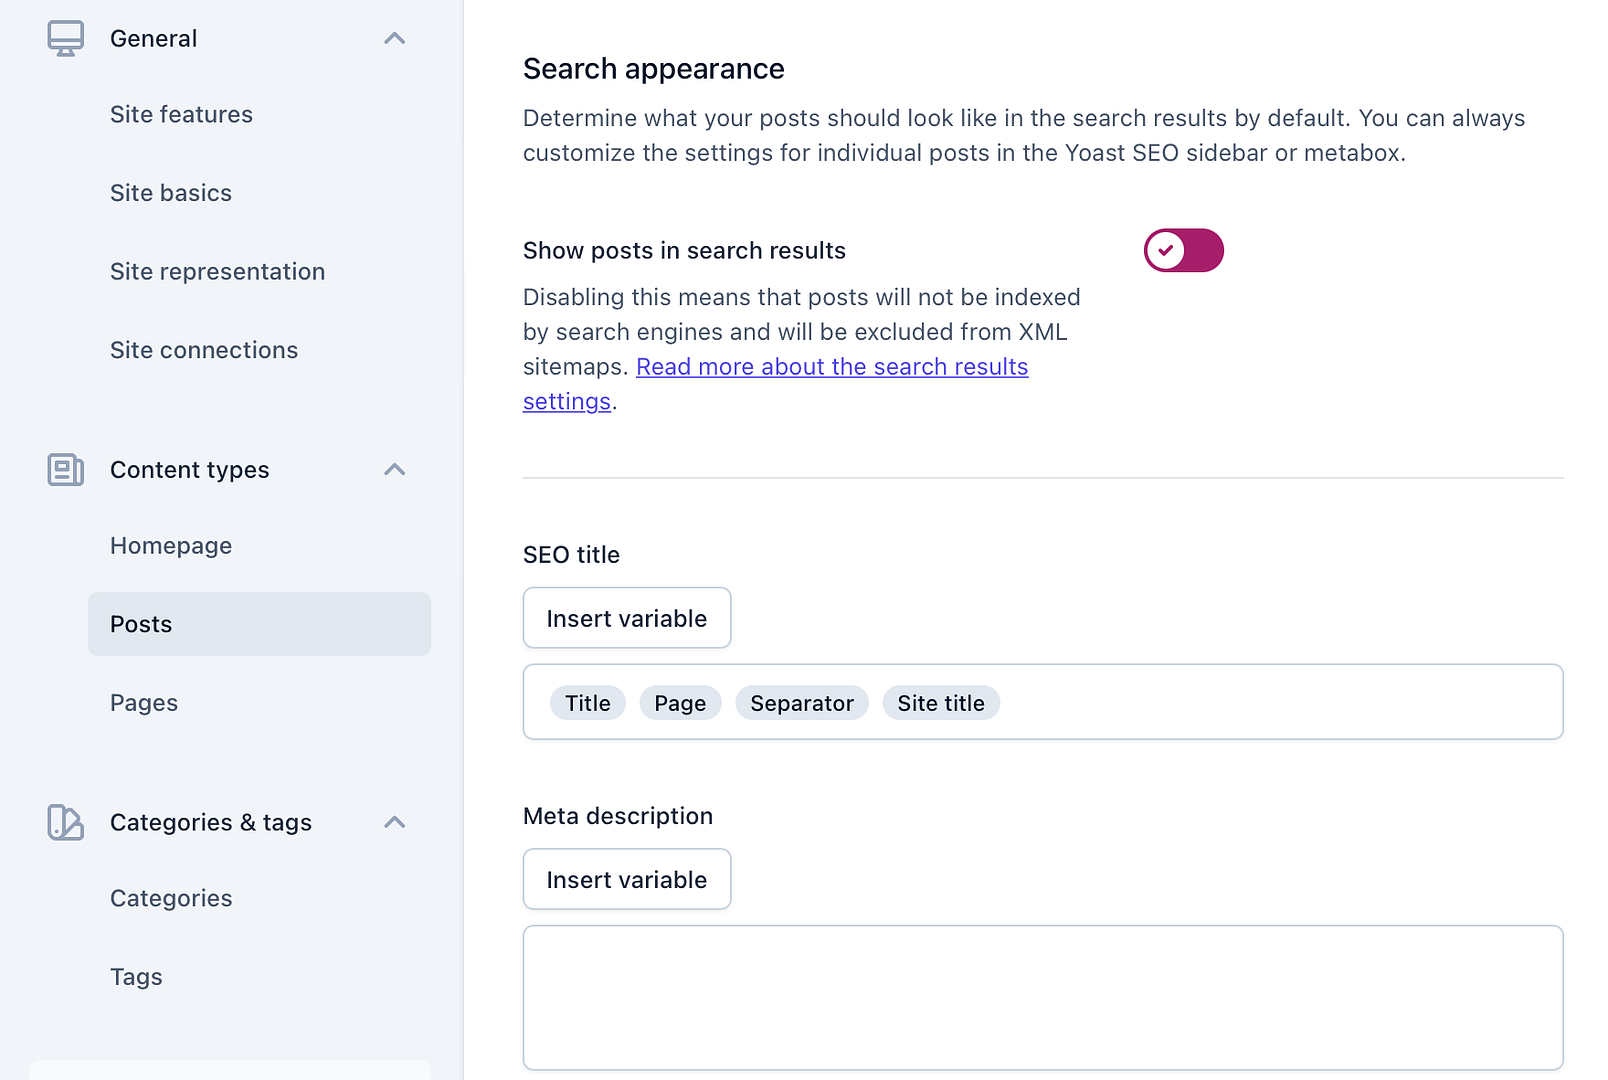The width and height of the screenshot is (1608, 1080).
Task: Collapse the General section
Action: 395,38
